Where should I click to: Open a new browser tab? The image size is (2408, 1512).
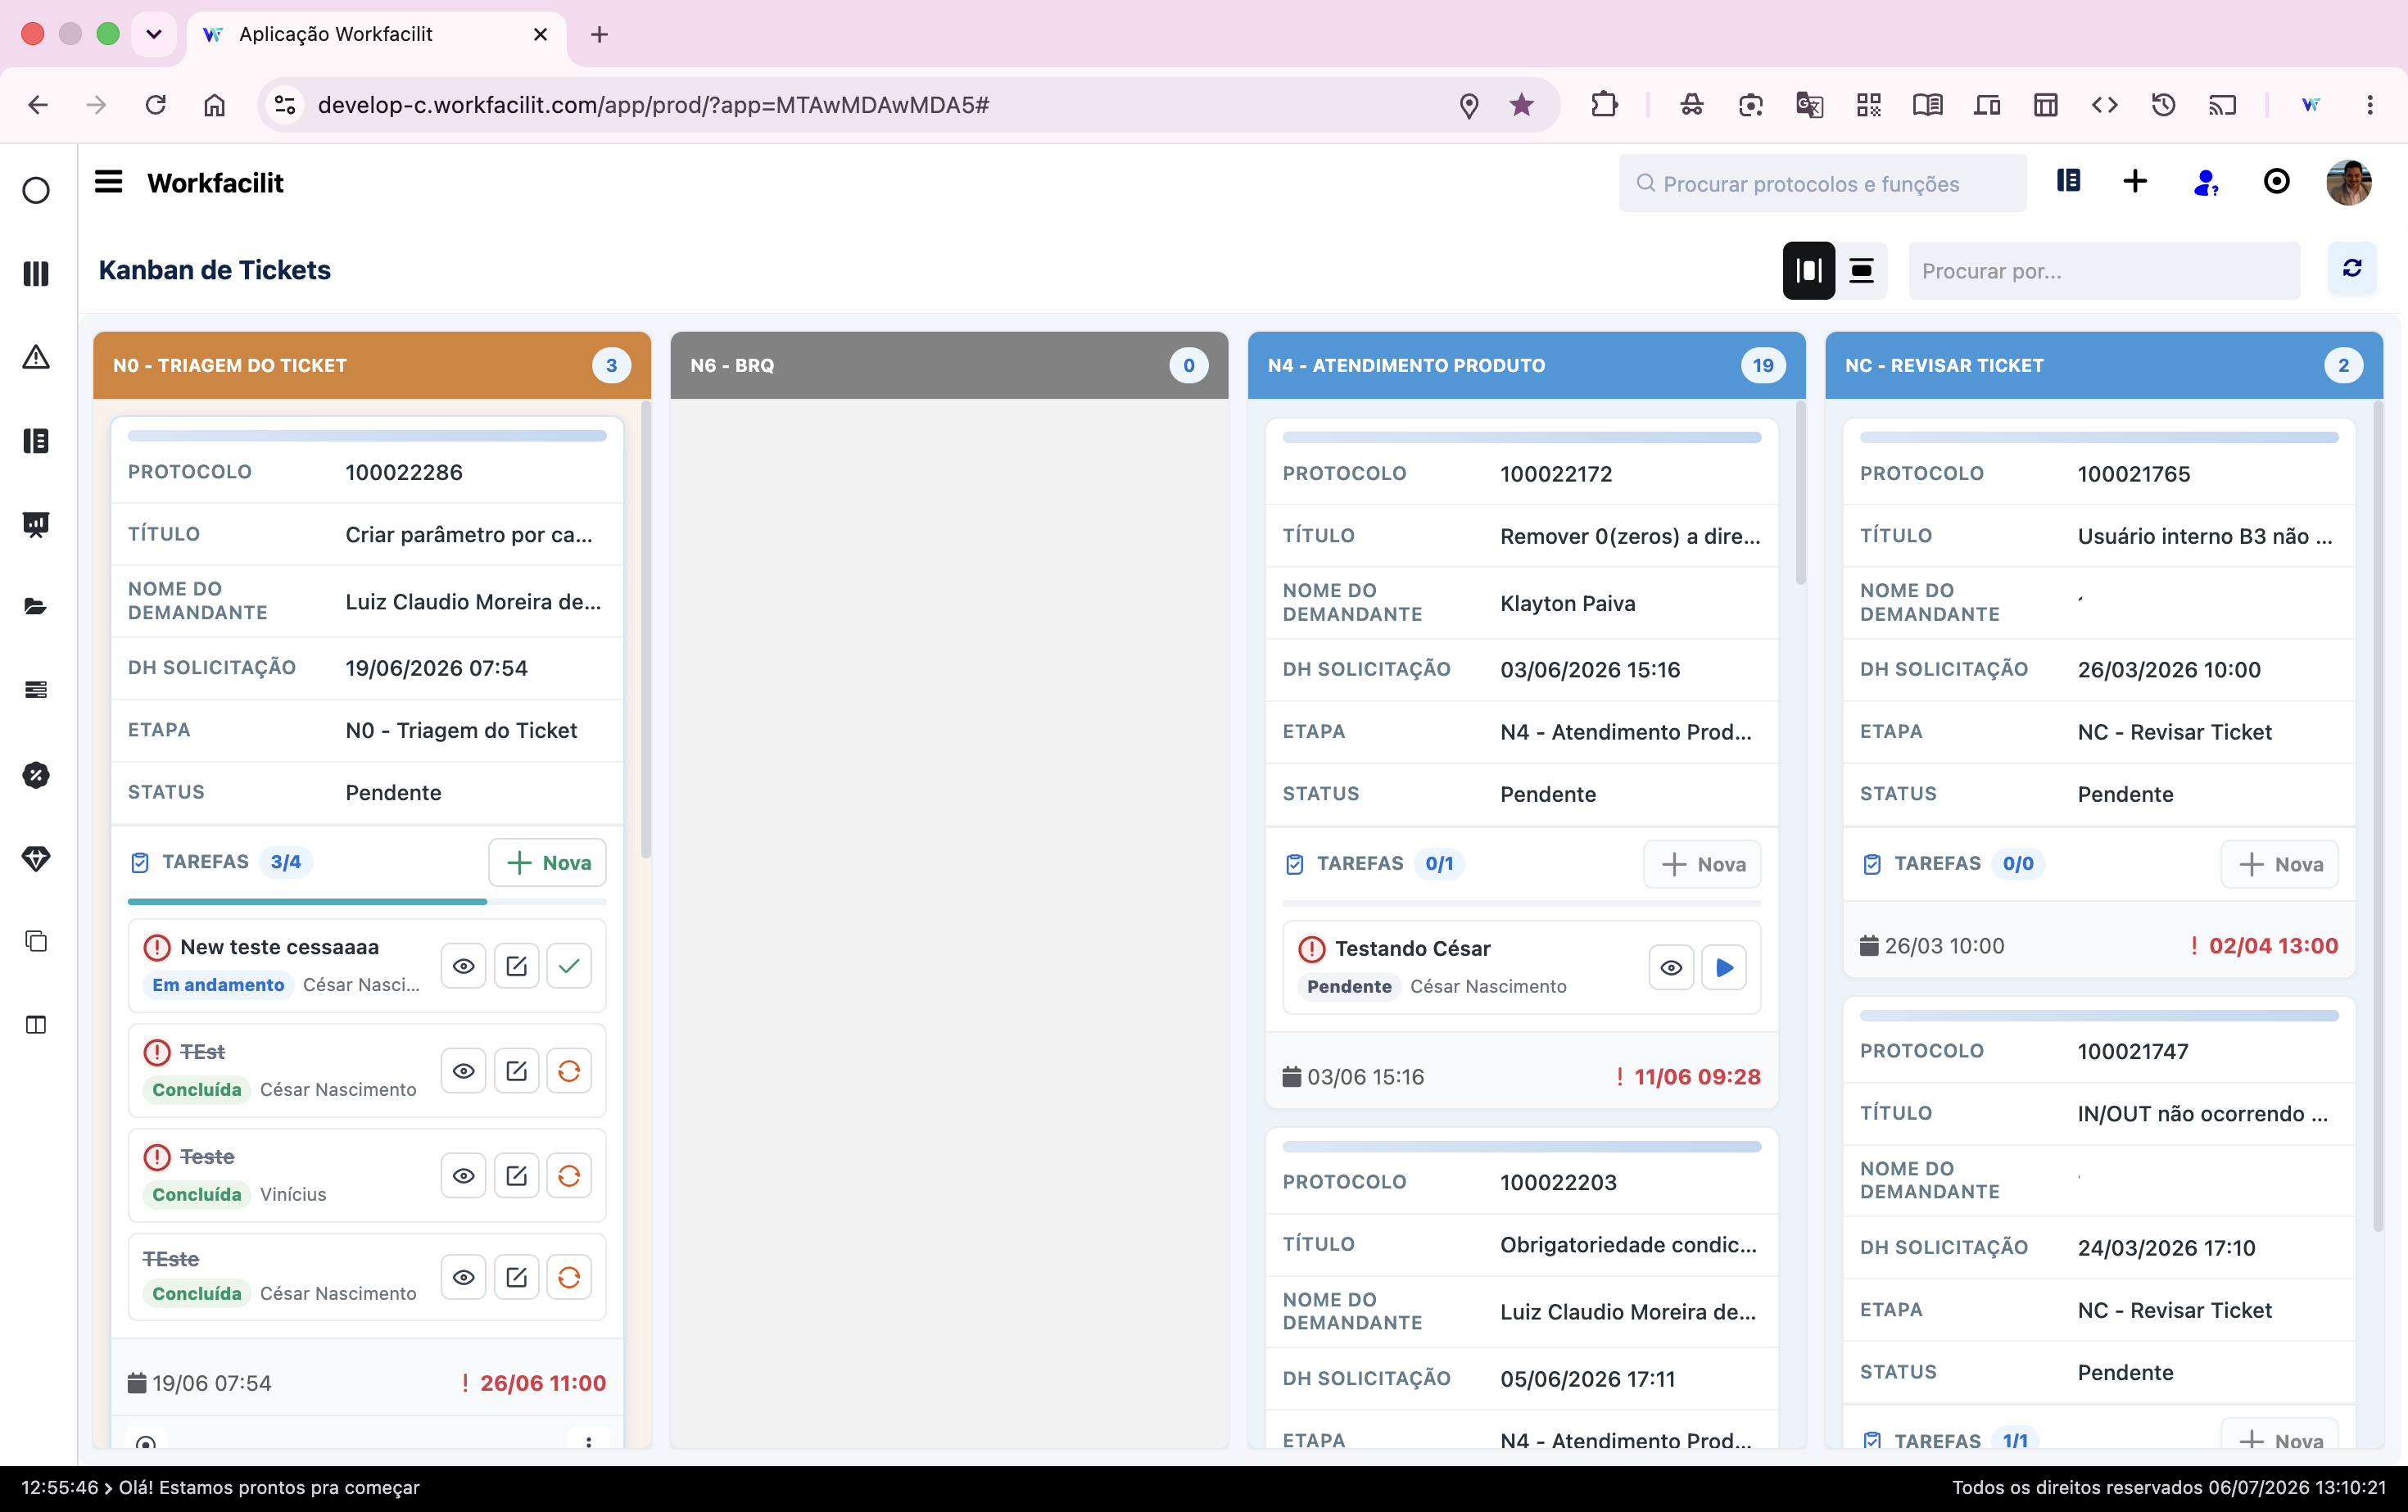coord(599,34)
